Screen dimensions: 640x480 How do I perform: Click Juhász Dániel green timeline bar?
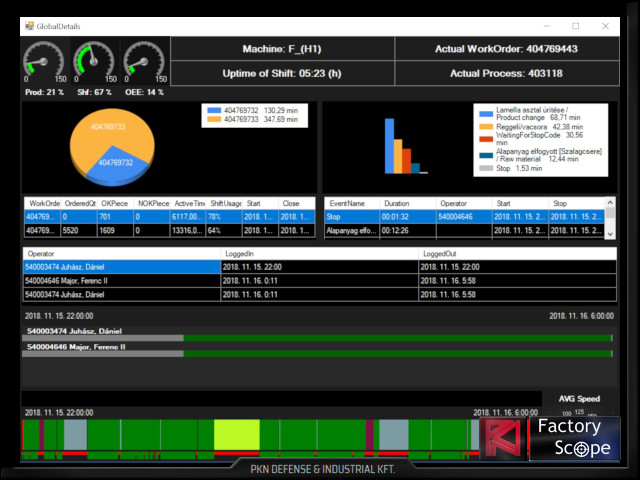(398, 338)
